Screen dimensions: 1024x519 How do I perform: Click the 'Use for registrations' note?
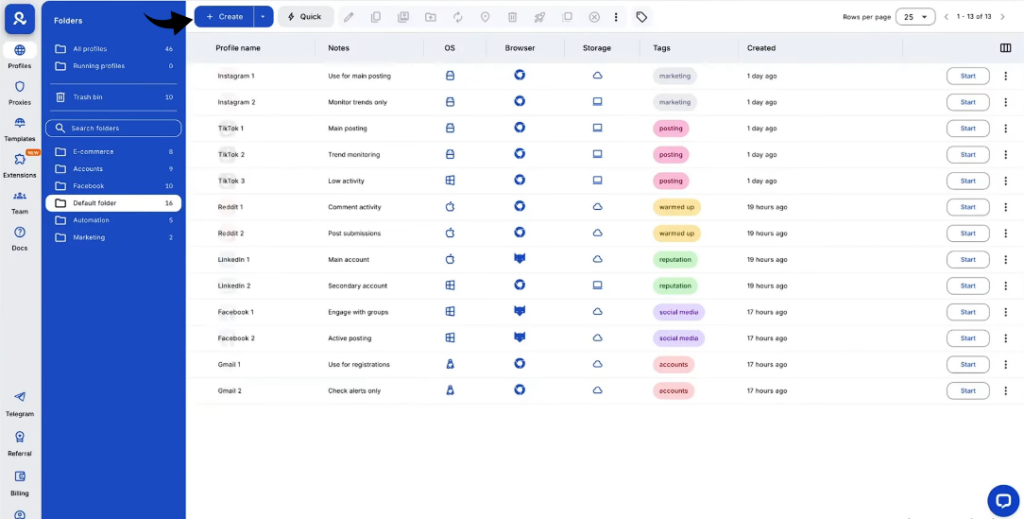coord(359,364)
